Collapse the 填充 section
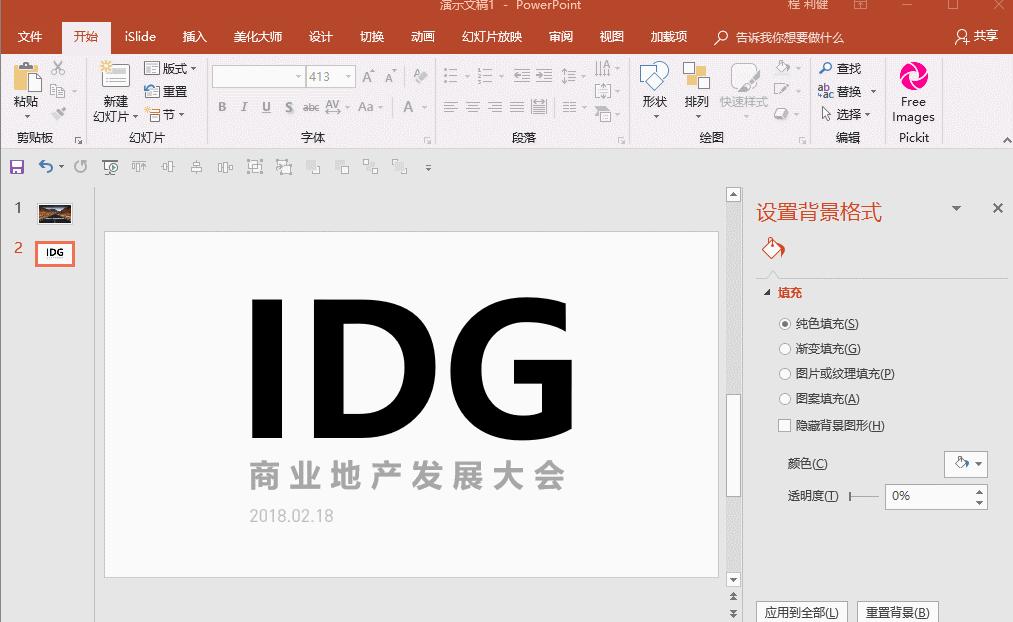1013x622 pixels. (766, 292)
